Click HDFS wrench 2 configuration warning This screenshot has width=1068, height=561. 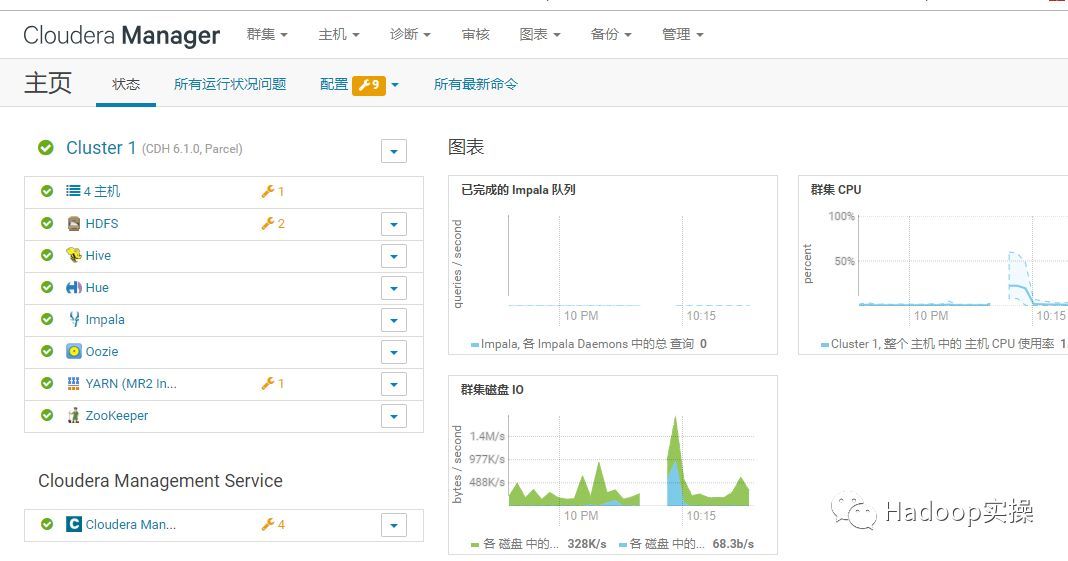pos(273,223)
